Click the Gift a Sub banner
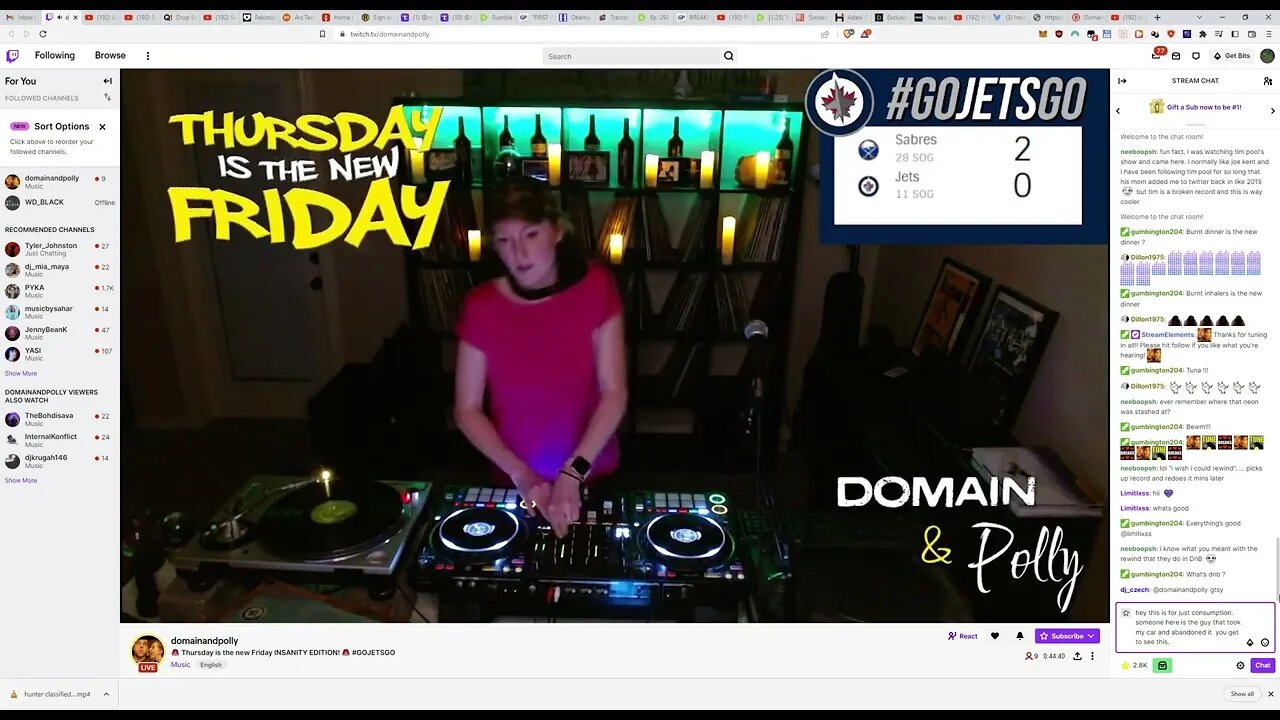Screen dimensions: 1280x720 [x=1195, y=107]
